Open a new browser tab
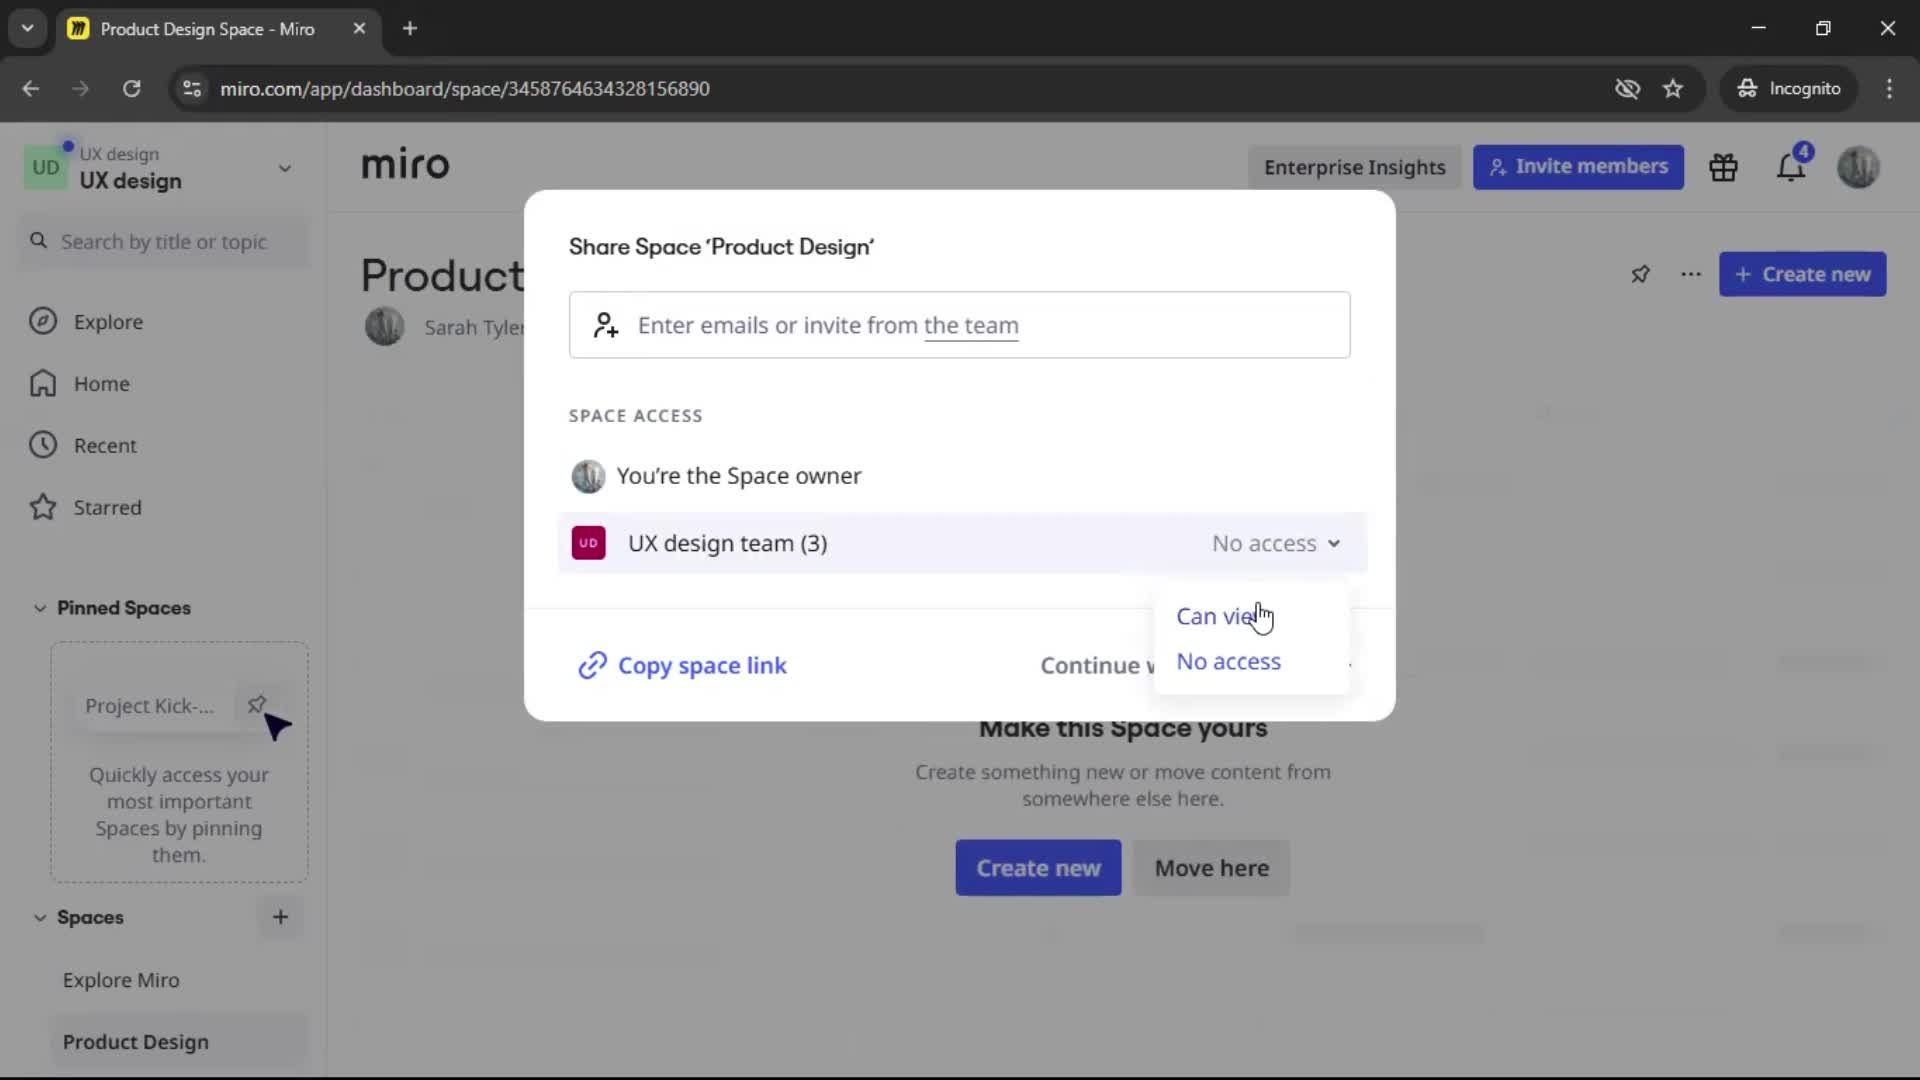Viewport: 1920px width, 1080px height. [410, 29]
